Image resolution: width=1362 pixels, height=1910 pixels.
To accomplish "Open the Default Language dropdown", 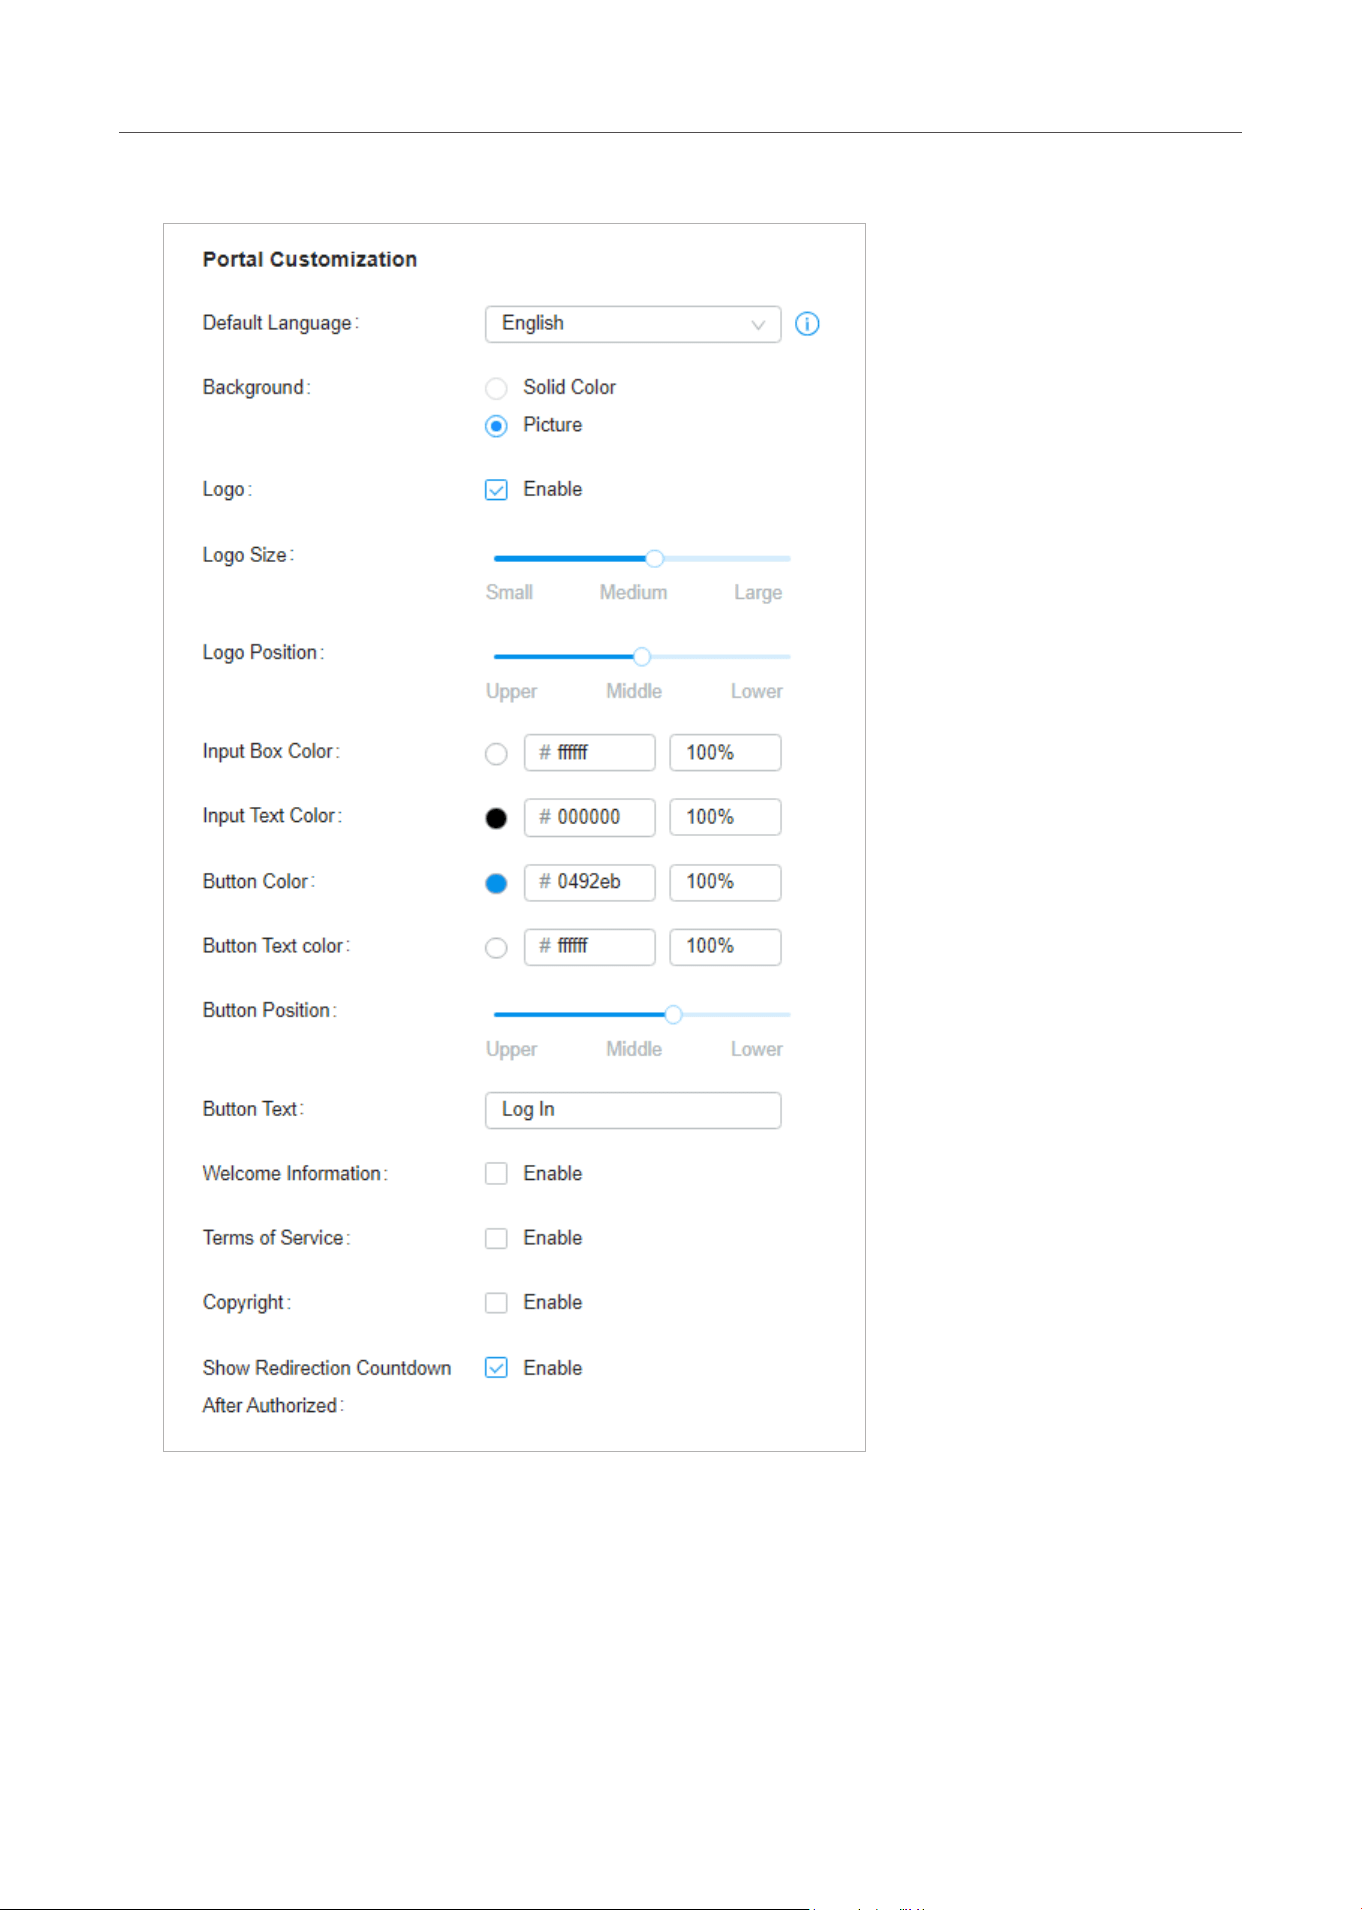I will tap(633, 324).
